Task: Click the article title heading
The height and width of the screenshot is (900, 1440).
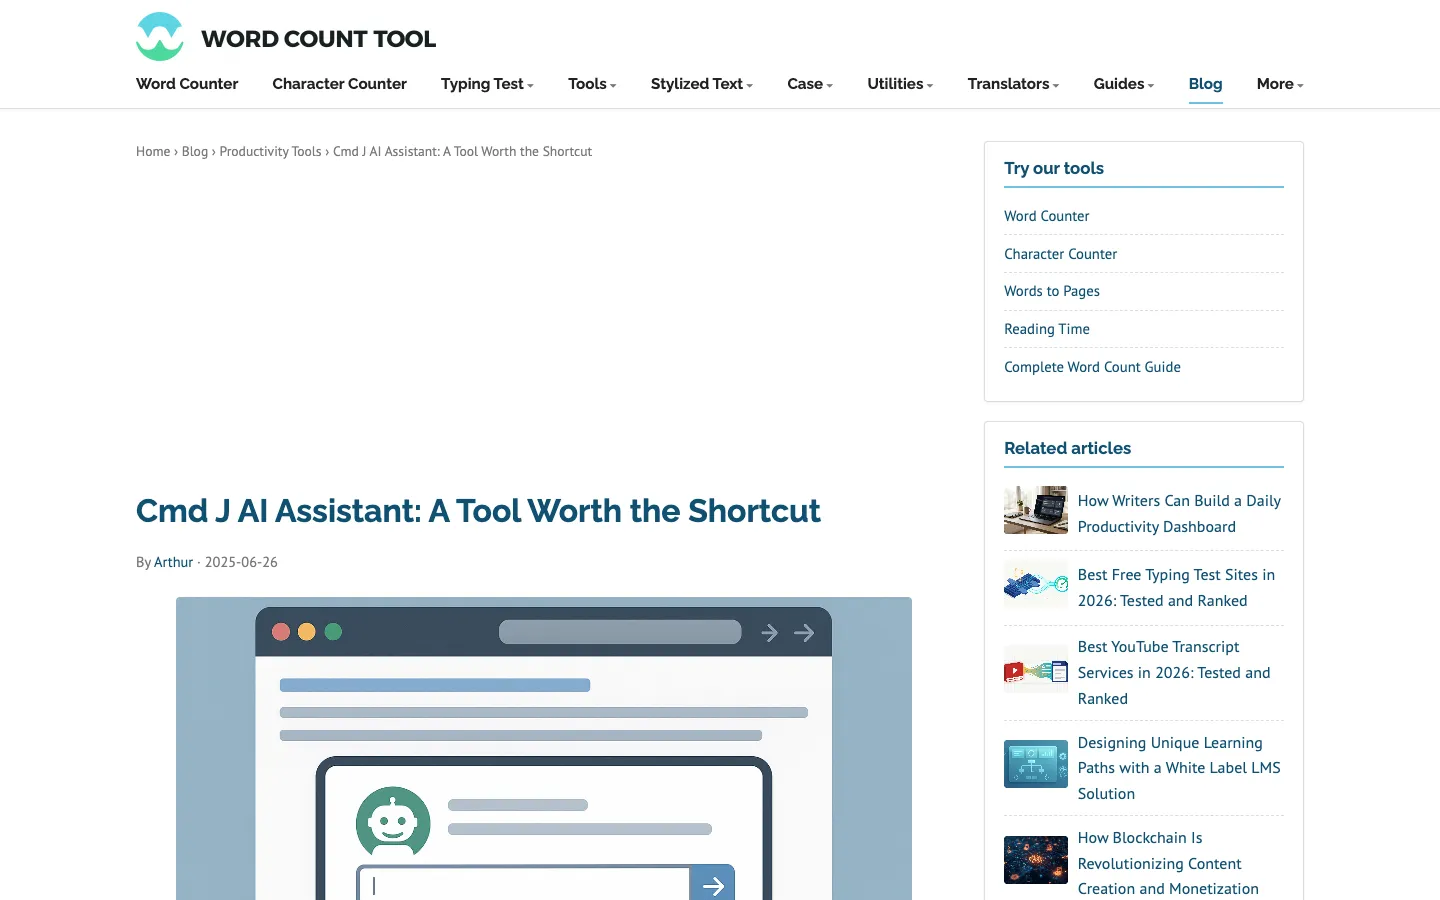Action: pos(478,511)
